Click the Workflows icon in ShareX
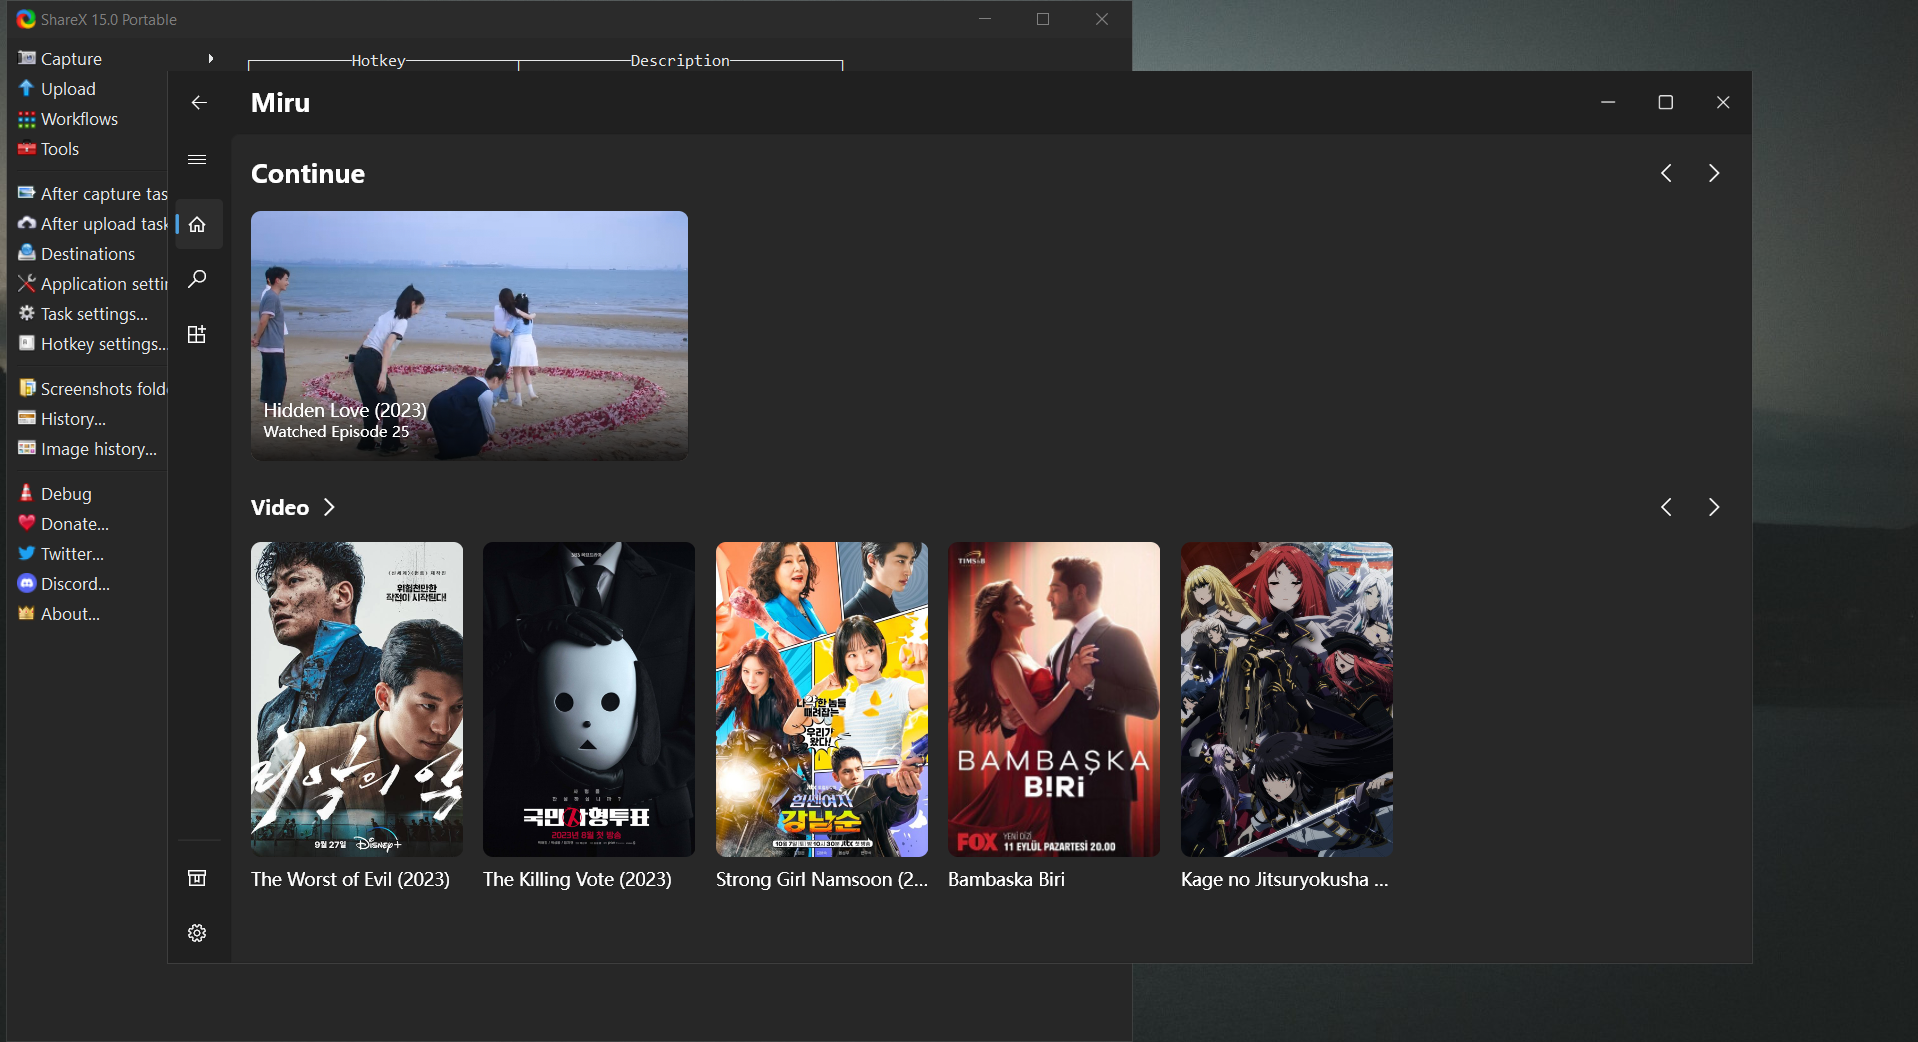Image resolution: width=1918 pixels, height=1042 pixels. pyautogui.click(x=79, y=118)
